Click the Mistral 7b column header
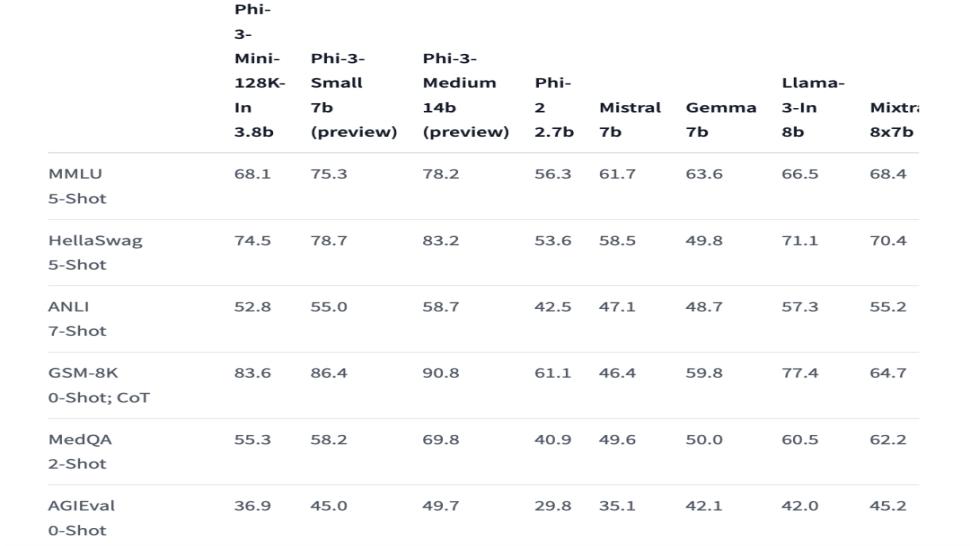The image size is (970, 546). click(x=630, y=119)
